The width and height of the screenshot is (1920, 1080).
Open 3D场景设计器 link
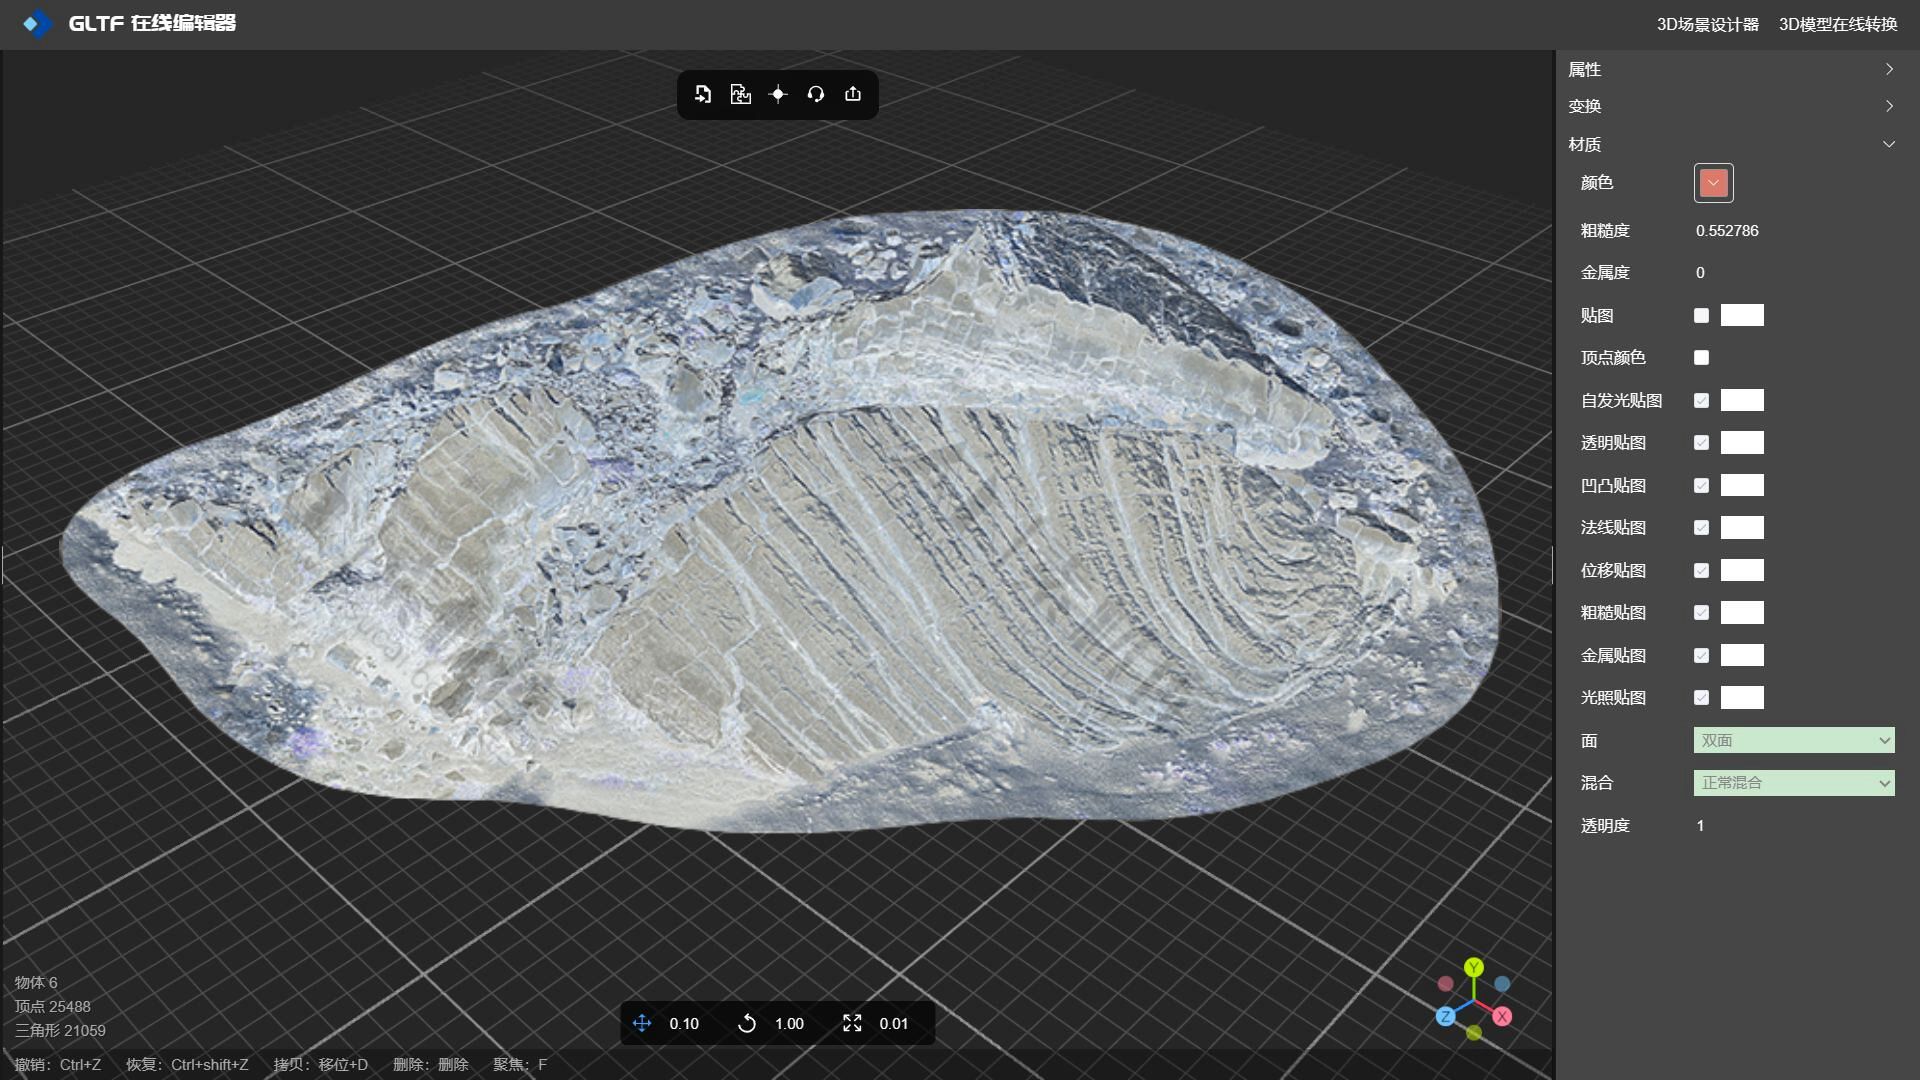(x=1707, y=24)
